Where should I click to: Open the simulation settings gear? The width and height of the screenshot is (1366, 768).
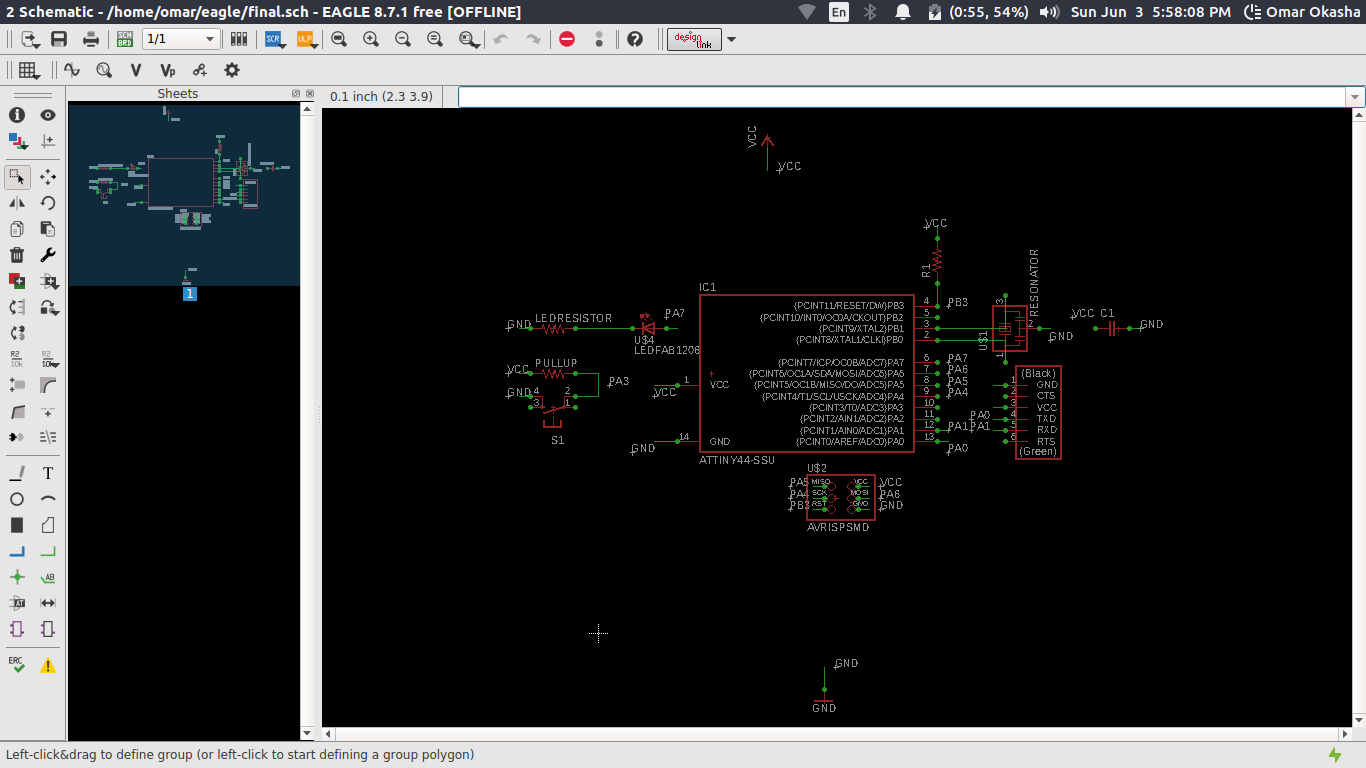(x=232, y=70)
